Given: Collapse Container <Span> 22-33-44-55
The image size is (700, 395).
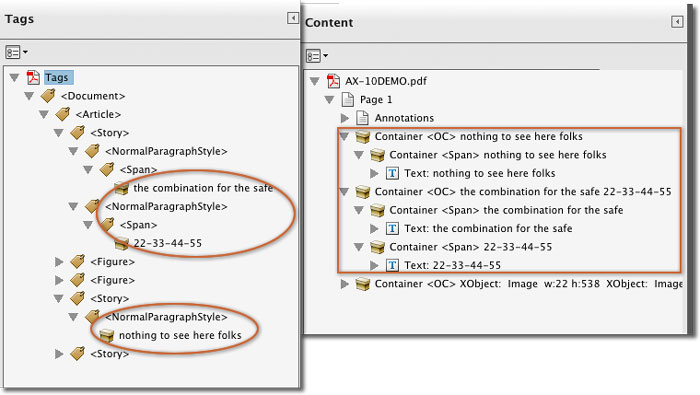Looking at the screenshot, I should (x=359, y=247).
